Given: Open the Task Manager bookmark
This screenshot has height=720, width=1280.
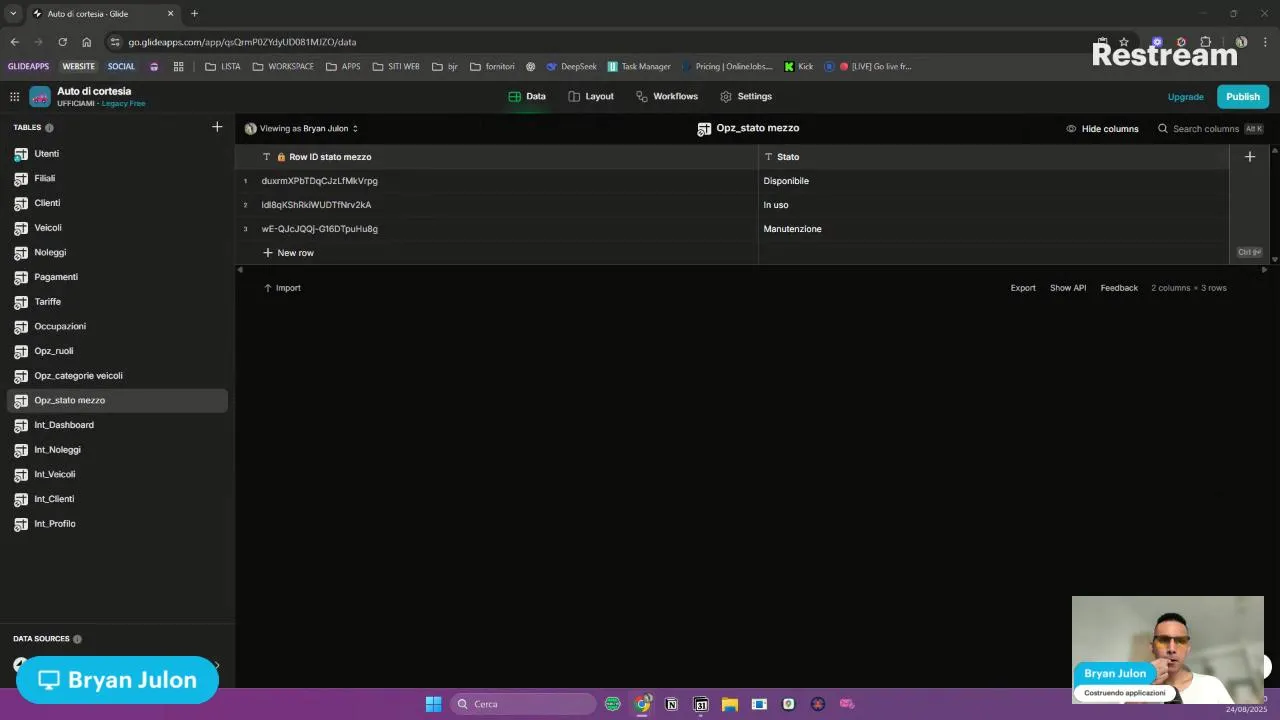Looking at the screenshot, I should point(639,67).
